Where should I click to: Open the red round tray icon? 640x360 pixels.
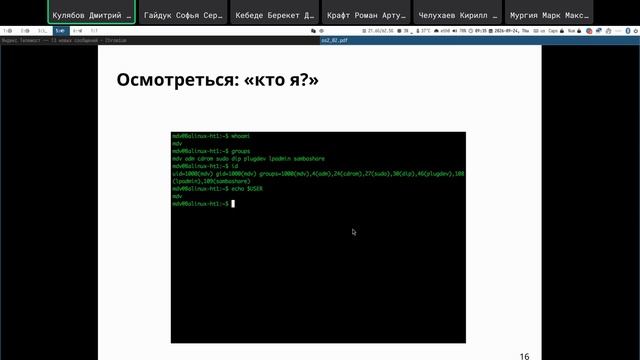[x=589, y=31]
